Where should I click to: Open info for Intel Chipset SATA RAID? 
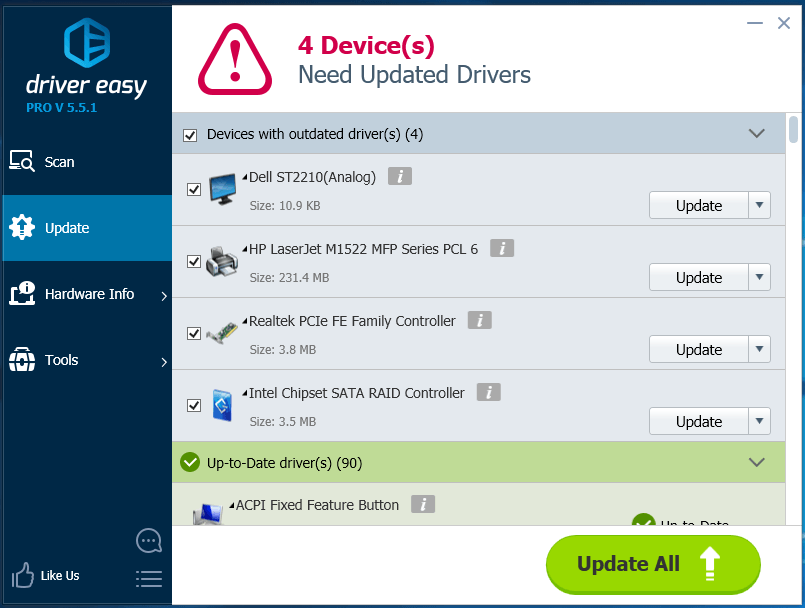click(489, 392)
